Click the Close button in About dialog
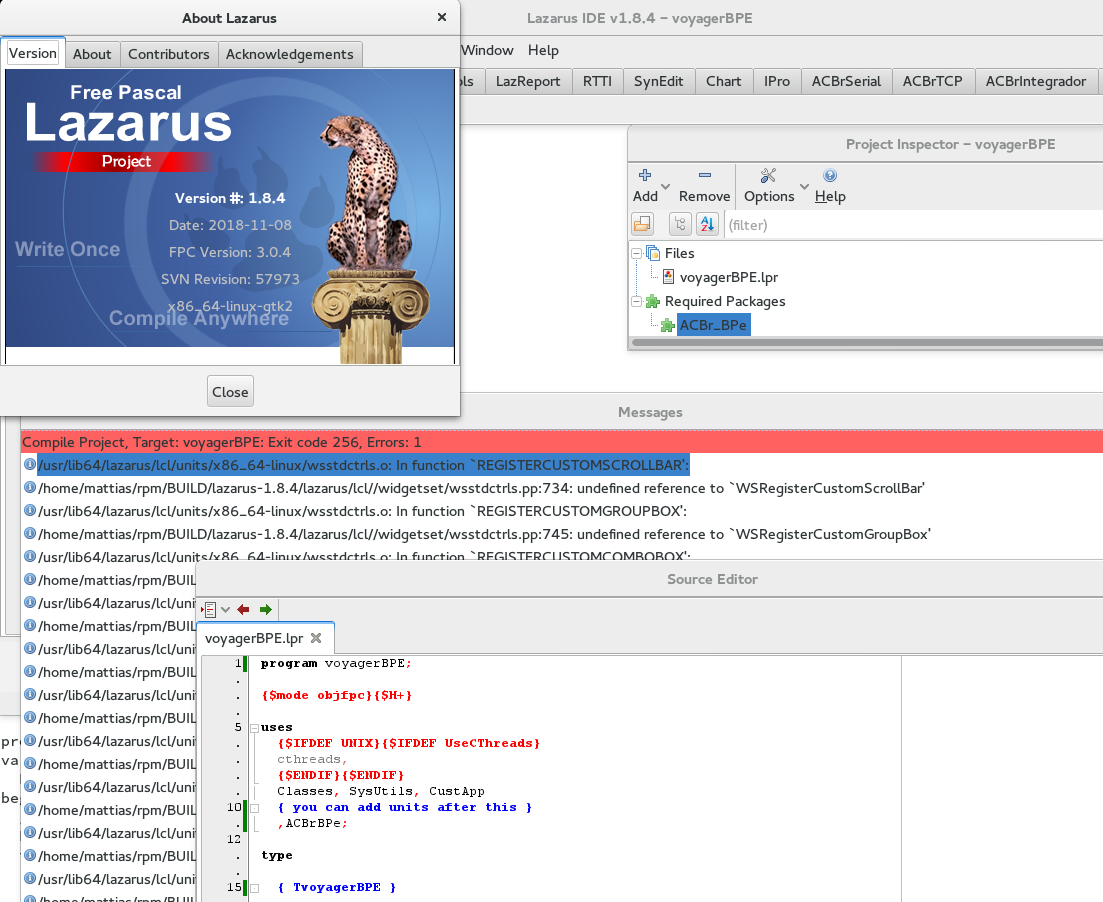This screenshot has width=1103, height=902. (x=230, y=391)
